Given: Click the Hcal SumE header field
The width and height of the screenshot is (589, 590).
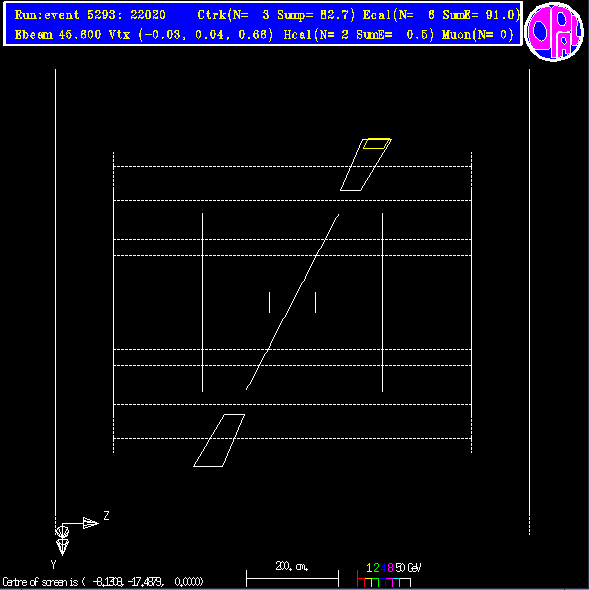Looking at the screenshot, I should (359, 35).
